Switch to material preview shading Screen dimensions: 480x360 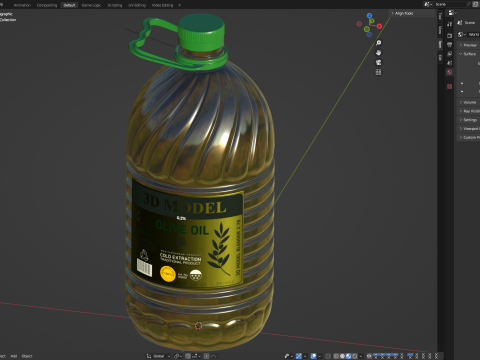[348, 356]
